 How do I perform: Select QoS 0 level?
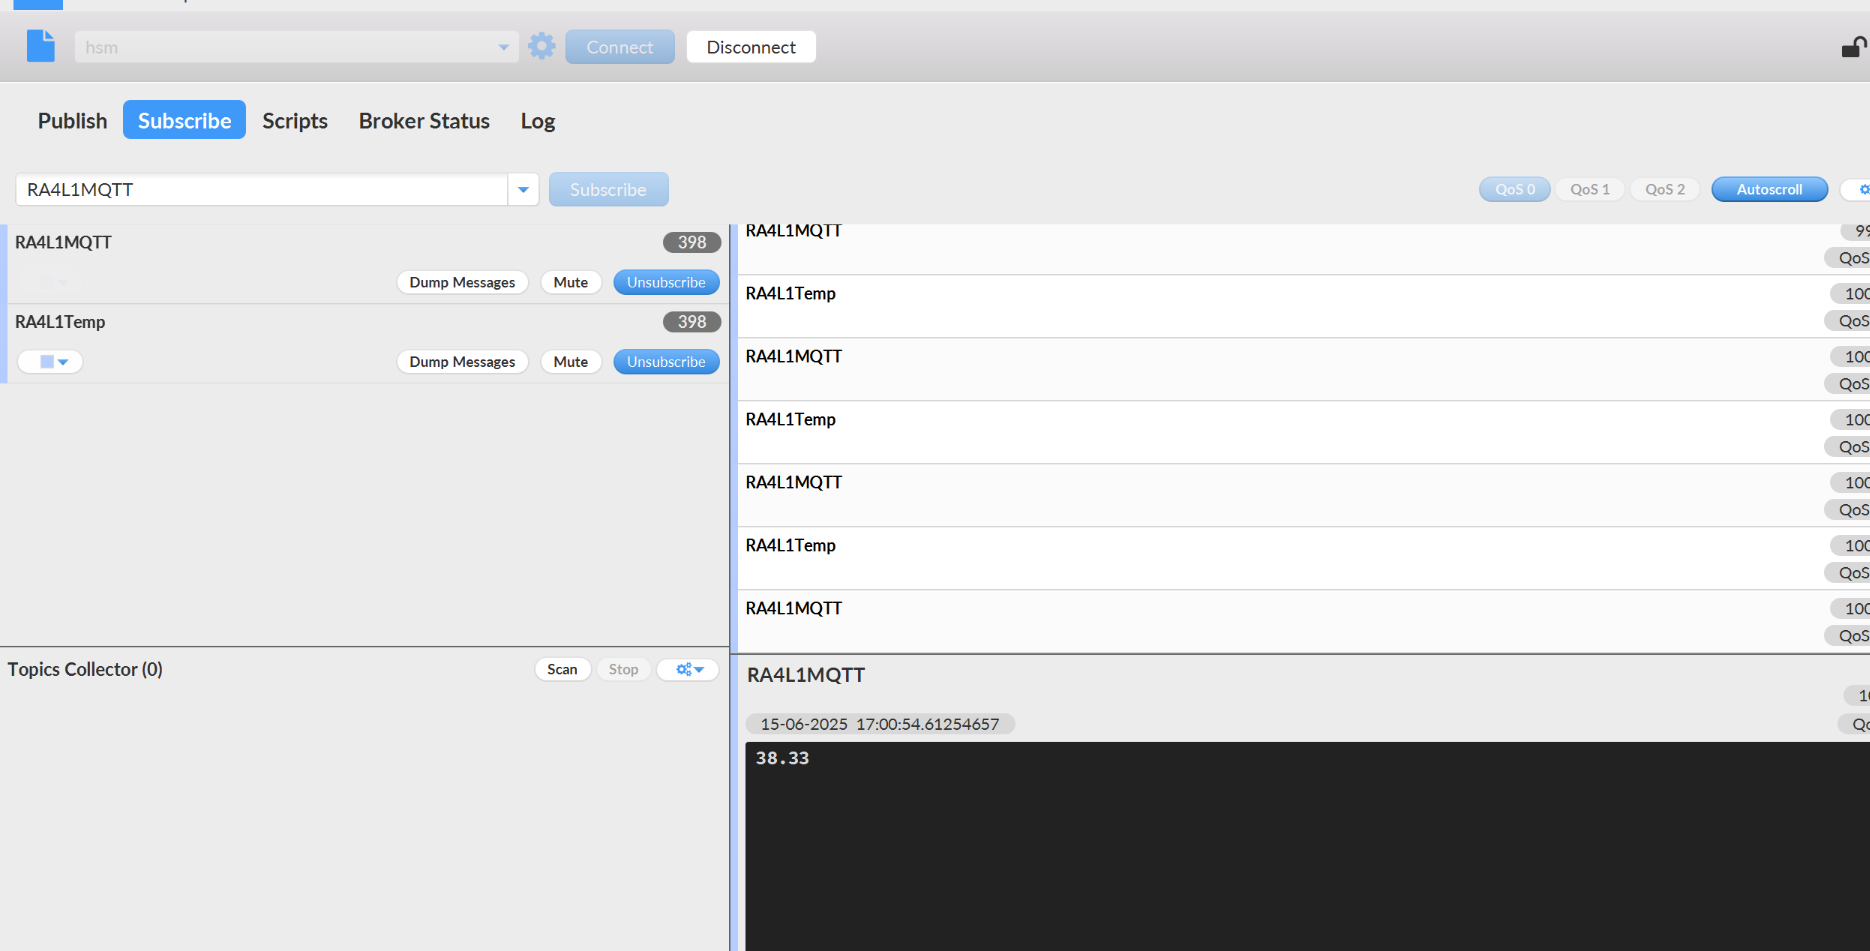[x=1515, y=189]
